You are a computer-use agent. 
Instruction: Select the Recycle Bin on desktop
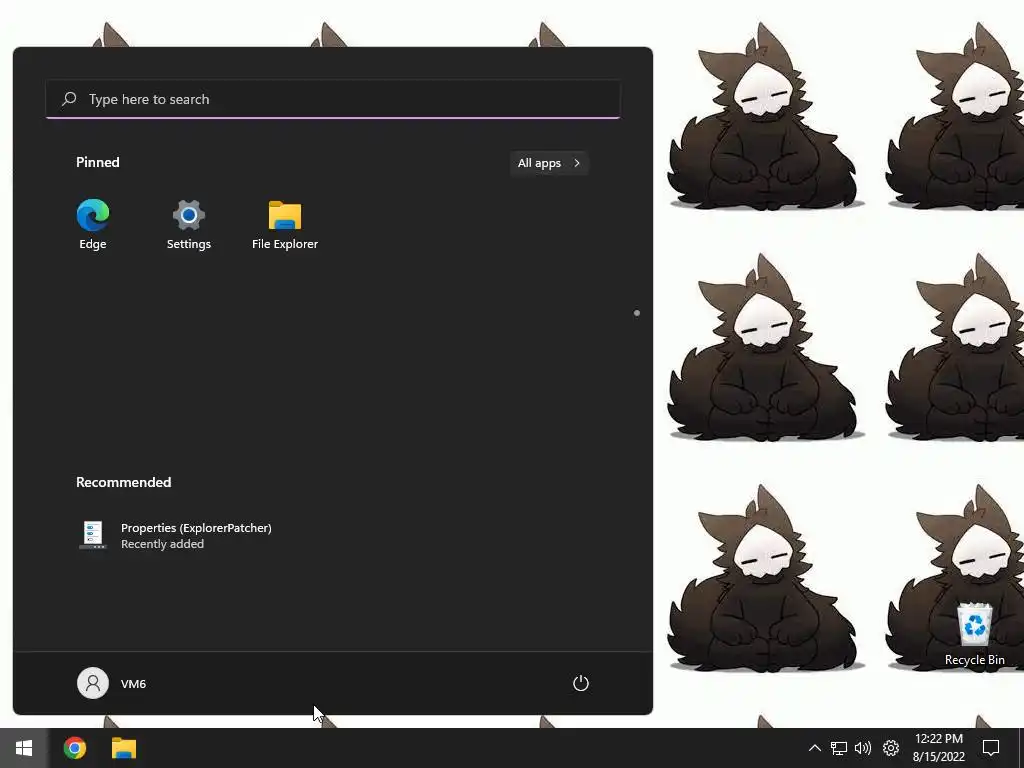pyautogui.click(x=974, y=634)
